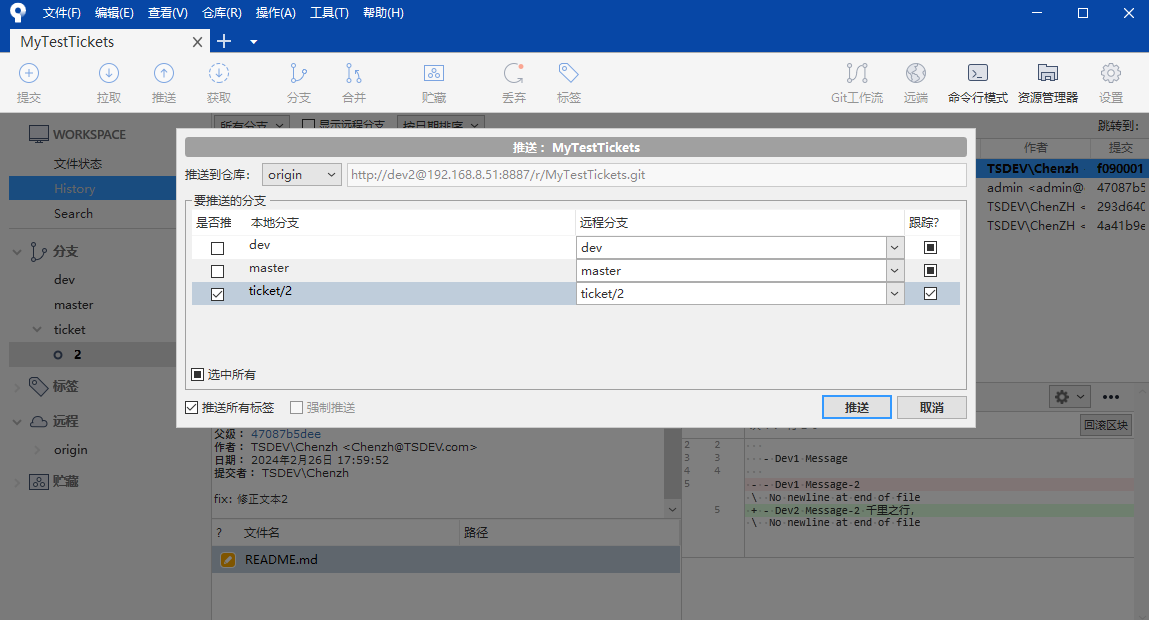
Task: Click the Merge (合并) toolbar icon
Action: pos(353,73)
